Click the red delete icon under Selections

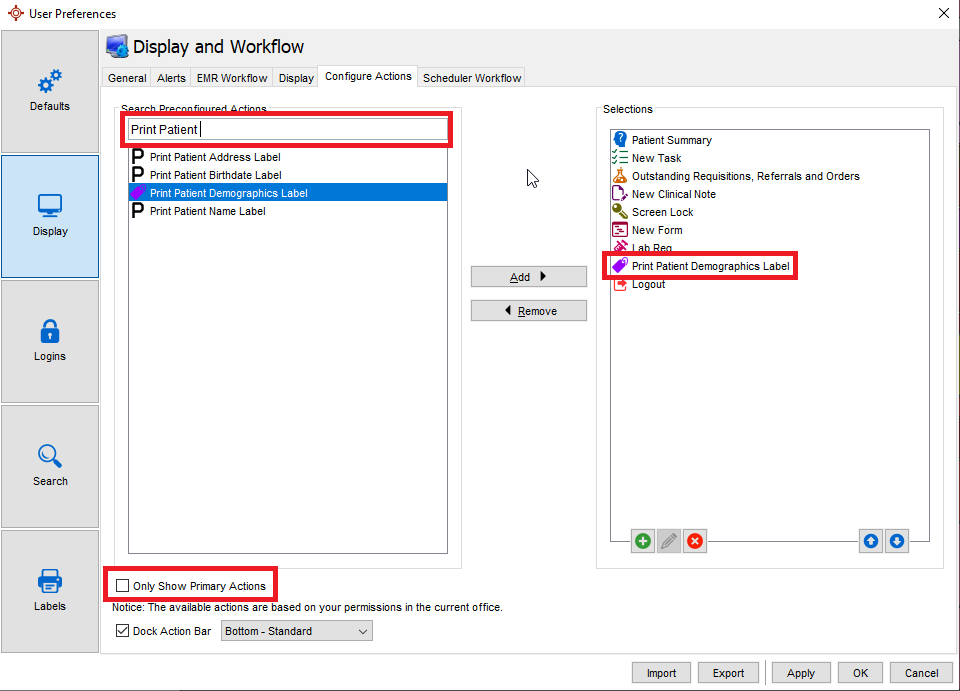(695, 541)
